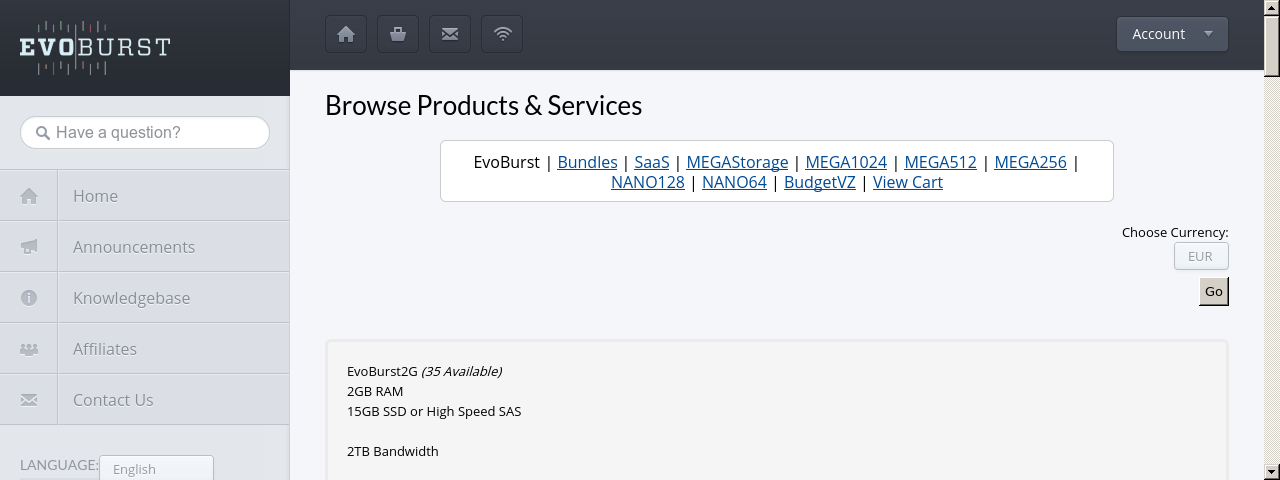
Task: Open the English language dropdown
Action: pos(156,468)
